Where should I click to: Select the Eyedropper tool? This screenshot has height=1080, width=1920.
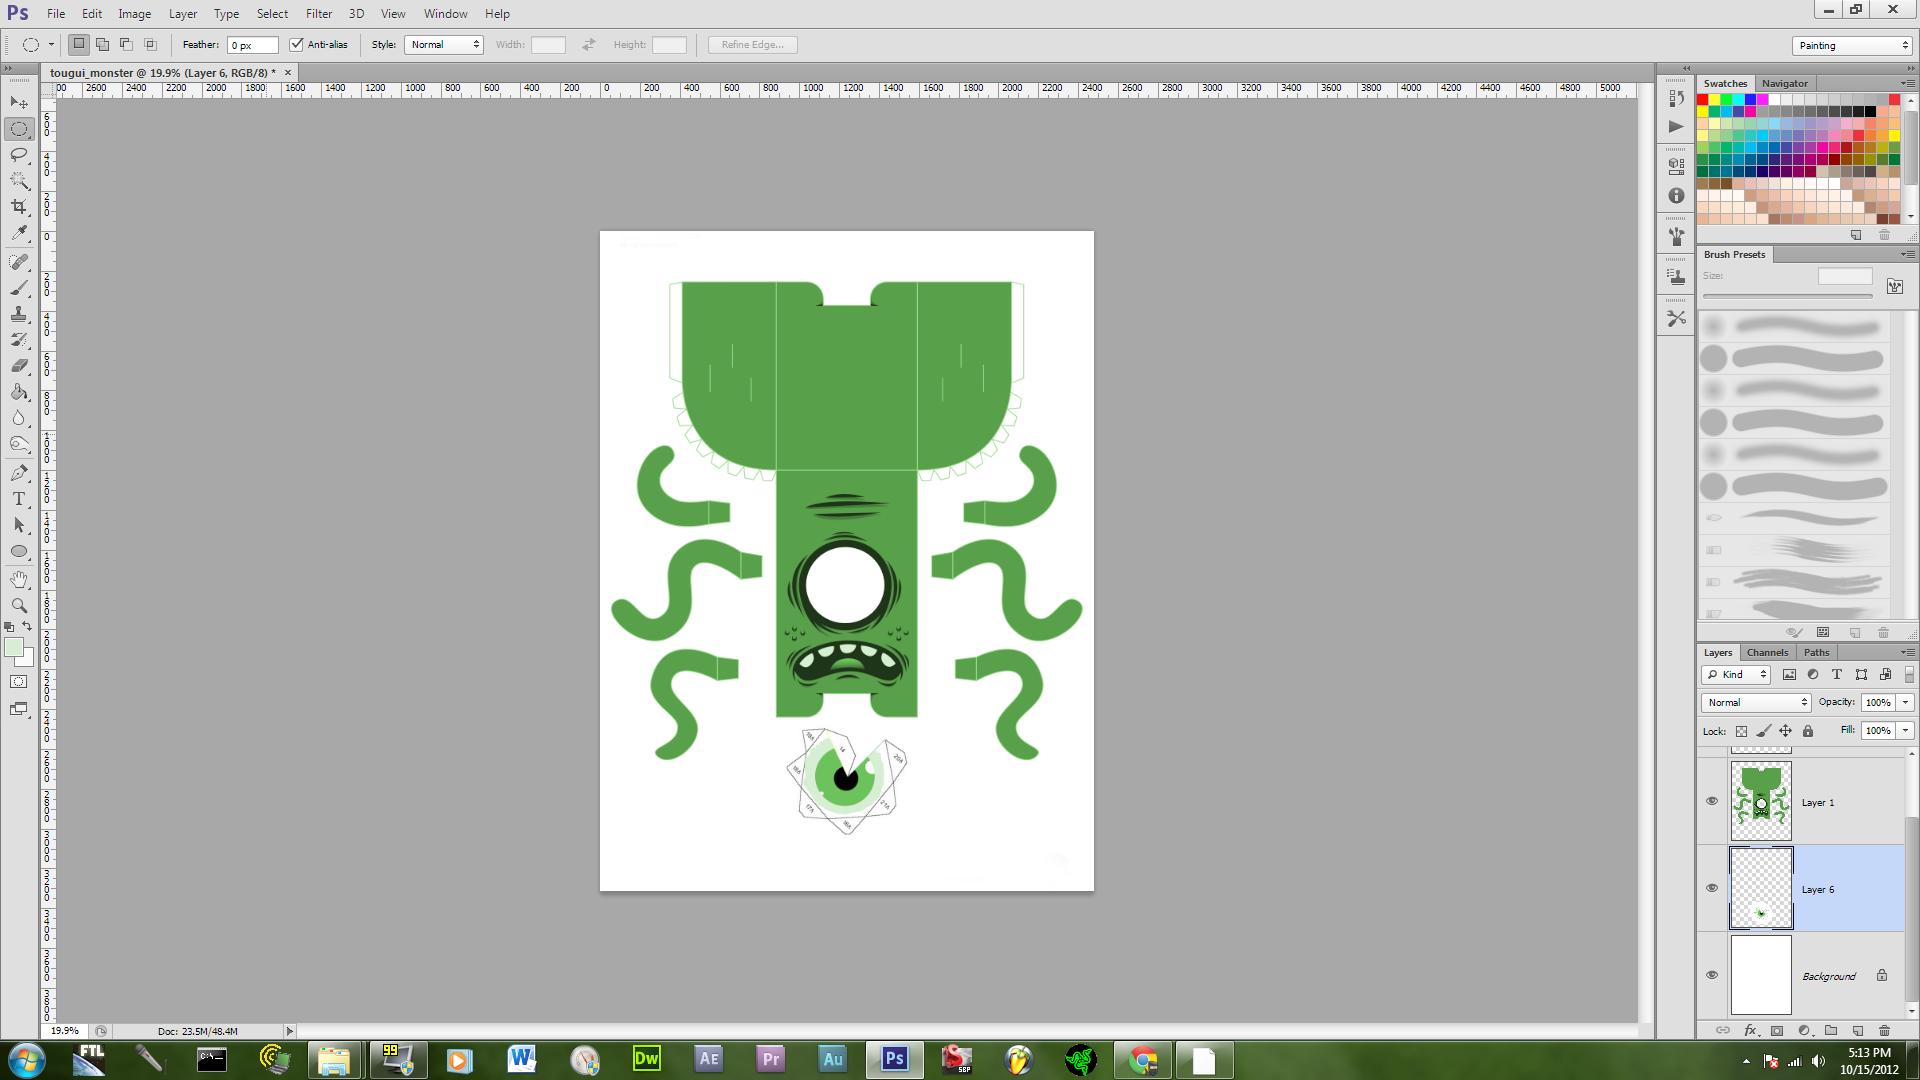click(x=19, y=233)
